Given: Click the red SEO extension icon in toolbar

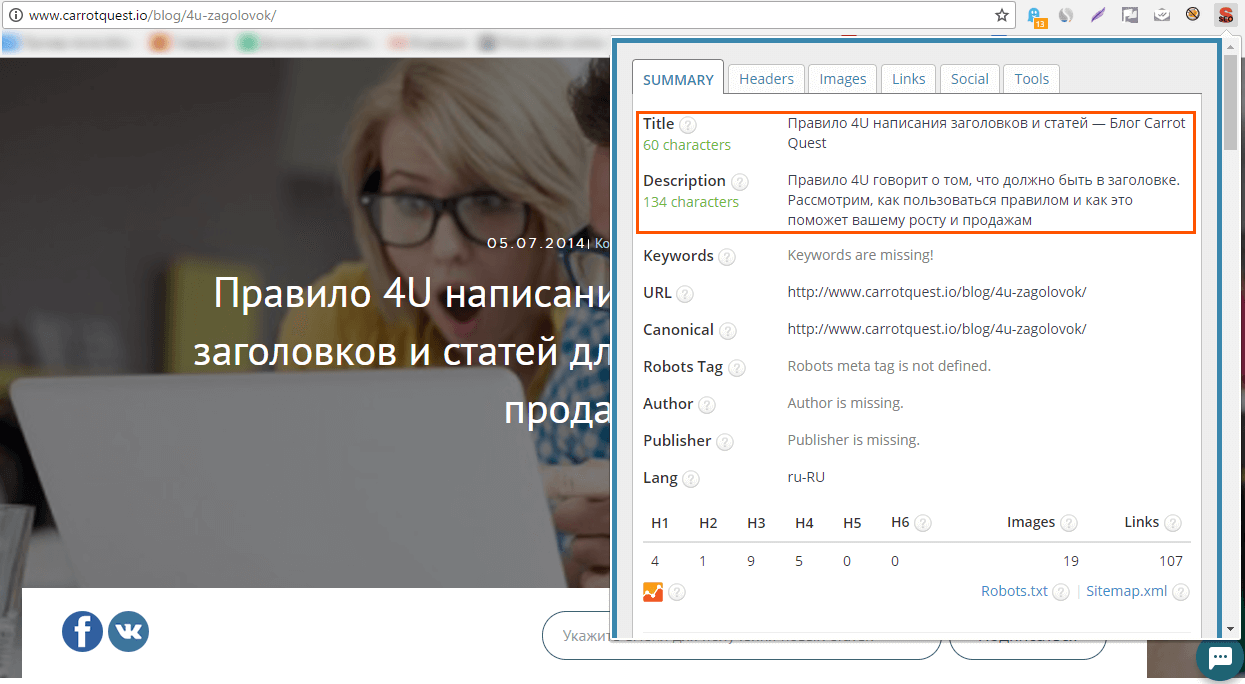Looking at the screenshot, I should click(x=1225, y=15).
